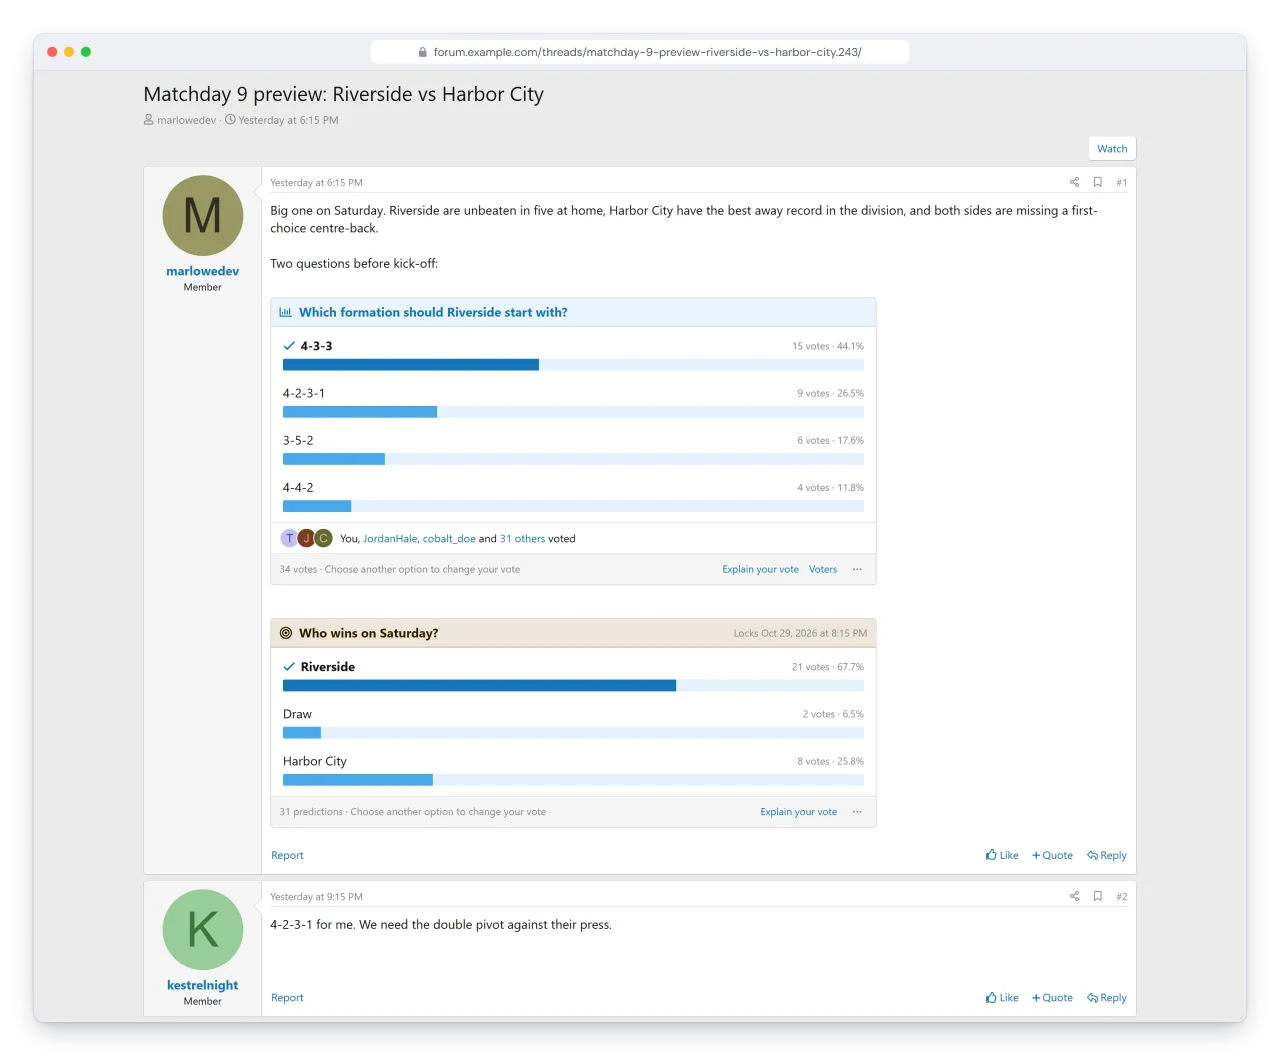Screen dimensions: 1280x1056
Task: Open thread author marlowedev in header
Action: click(186, 120)
